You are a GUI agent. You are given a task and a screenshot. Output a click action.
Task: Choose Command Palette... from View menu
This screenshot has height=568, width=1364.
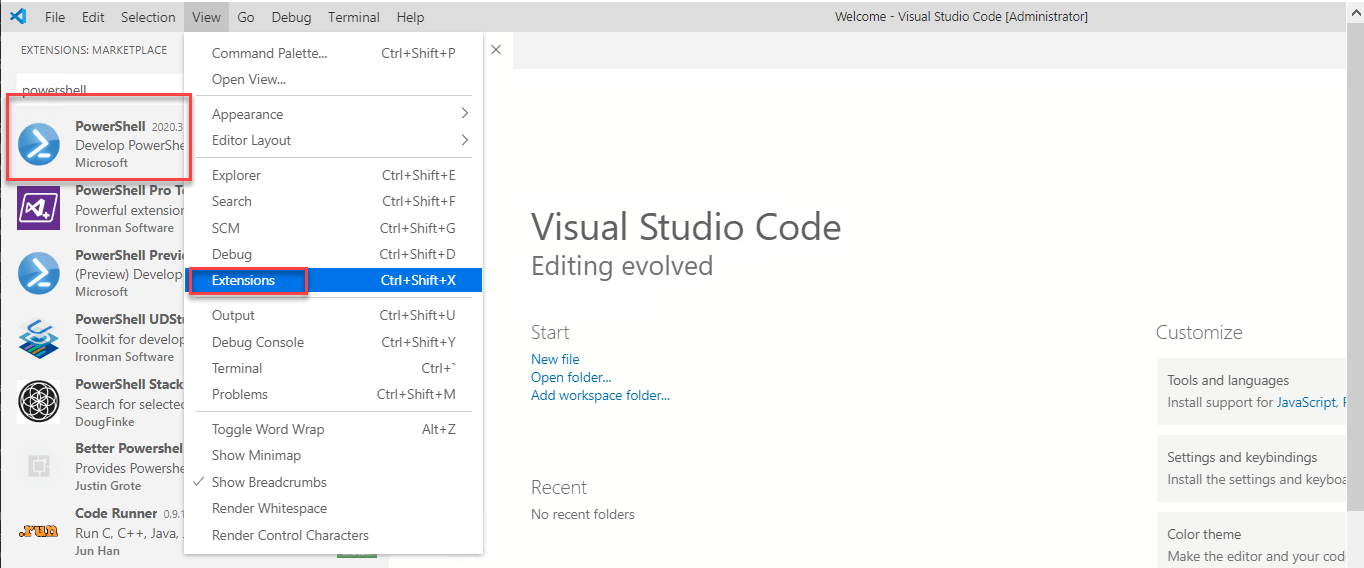[x=333, y=53]
